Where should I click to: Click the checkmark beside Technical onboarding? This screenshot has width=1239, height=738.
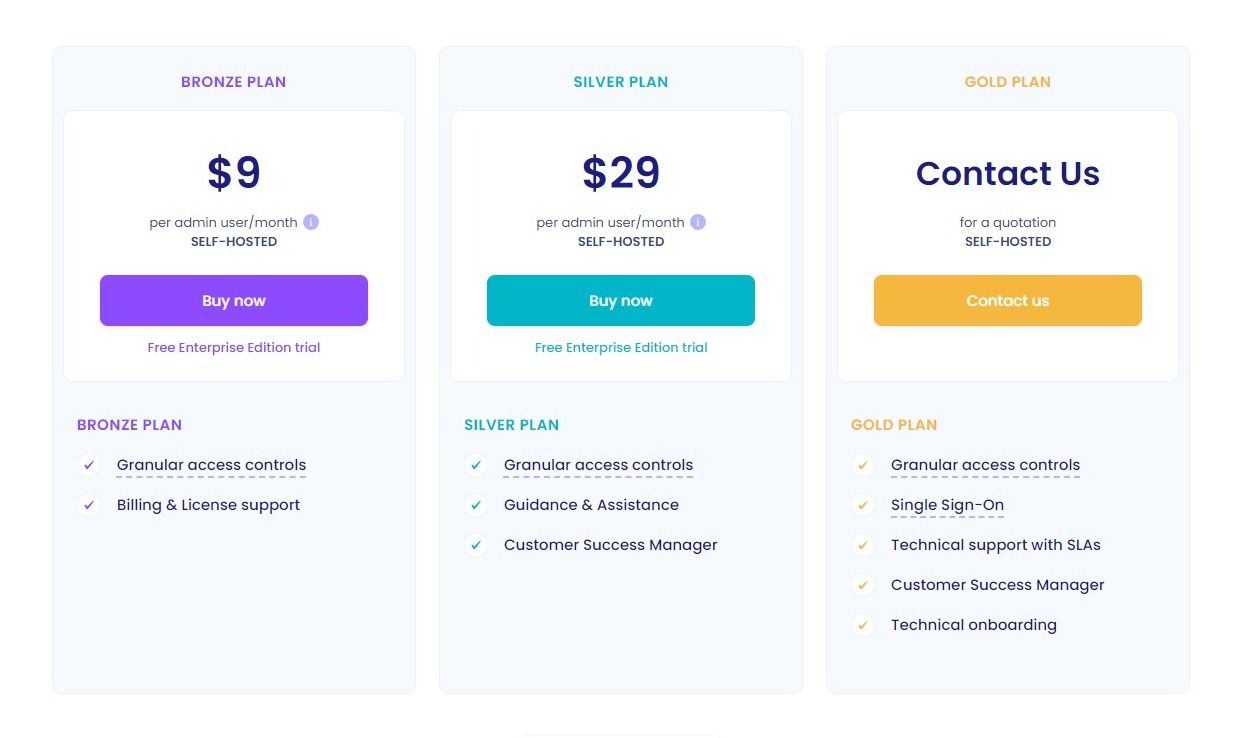[863, 625]
